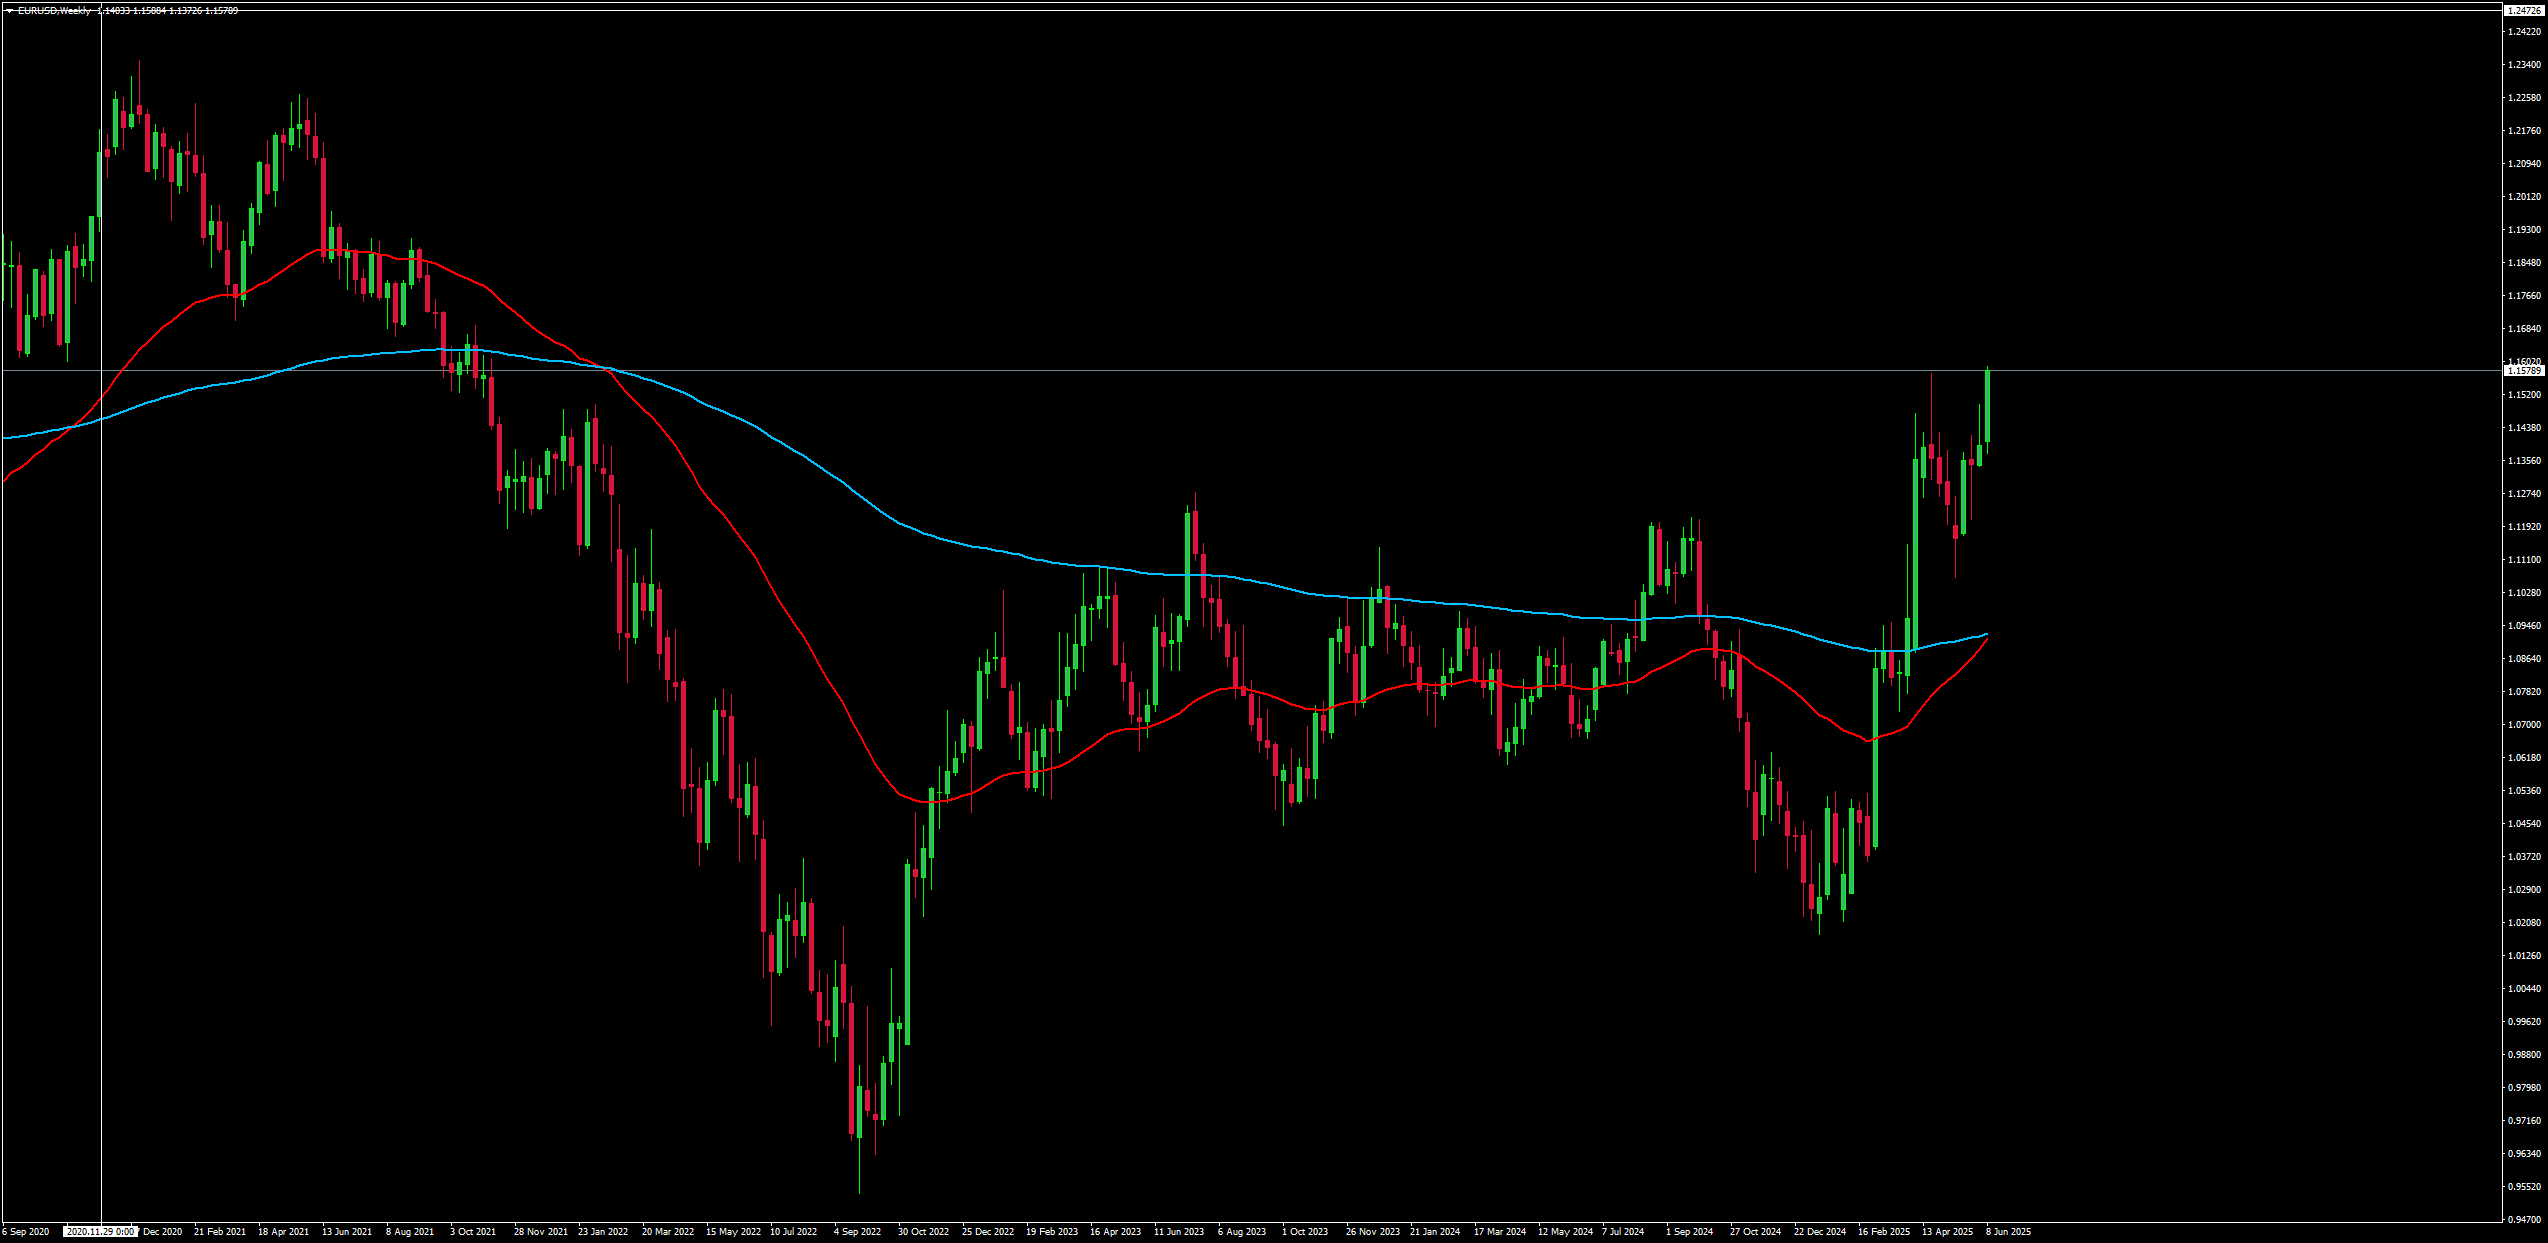Click the 17 Mar 2024 date label

pos(1500,1232)
